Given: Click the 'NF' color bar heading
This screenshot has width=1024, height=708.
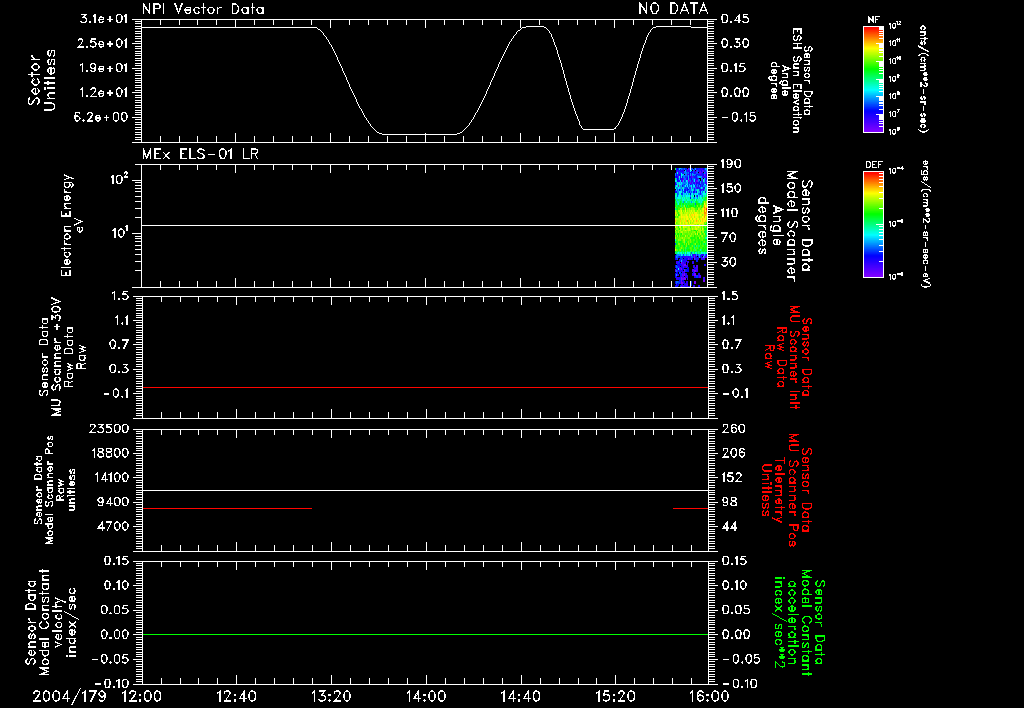Looking at the screenshot, I should [x=874, y=20].
